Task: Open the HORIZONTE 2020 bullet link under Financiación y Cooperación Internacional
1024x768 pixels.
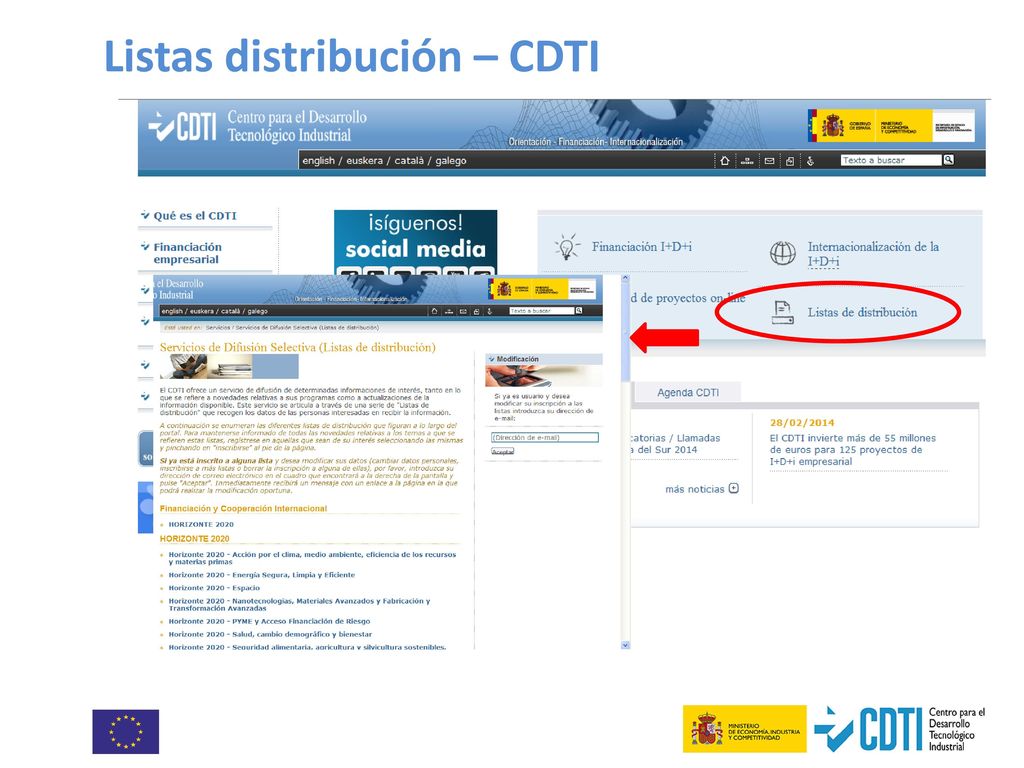Action: pos(201,524)
